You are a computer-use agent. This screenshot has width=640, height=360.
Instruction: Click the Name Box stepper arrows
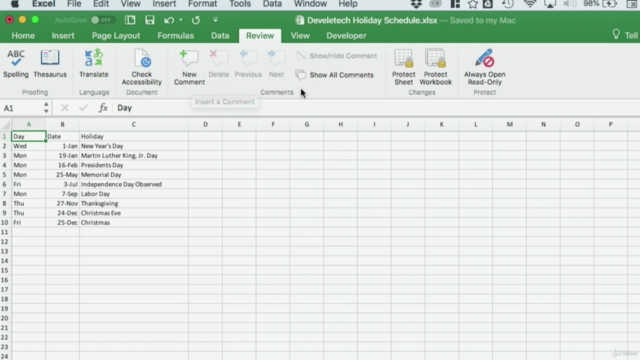(46, 108)
